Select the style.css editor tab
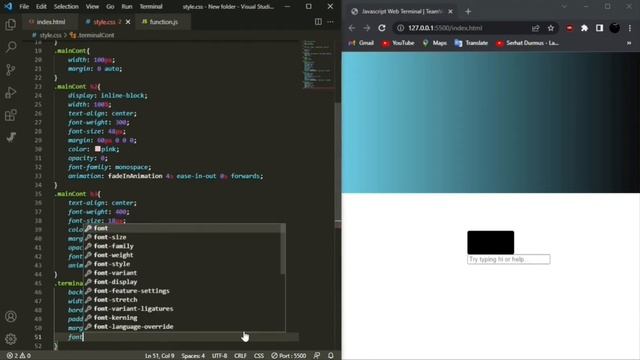 [x=104, y=22]
